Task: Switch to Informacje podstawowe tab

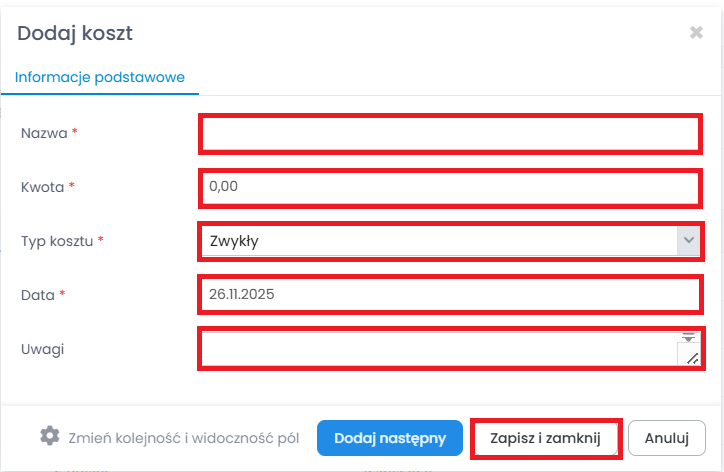Action: coord(100,77)
